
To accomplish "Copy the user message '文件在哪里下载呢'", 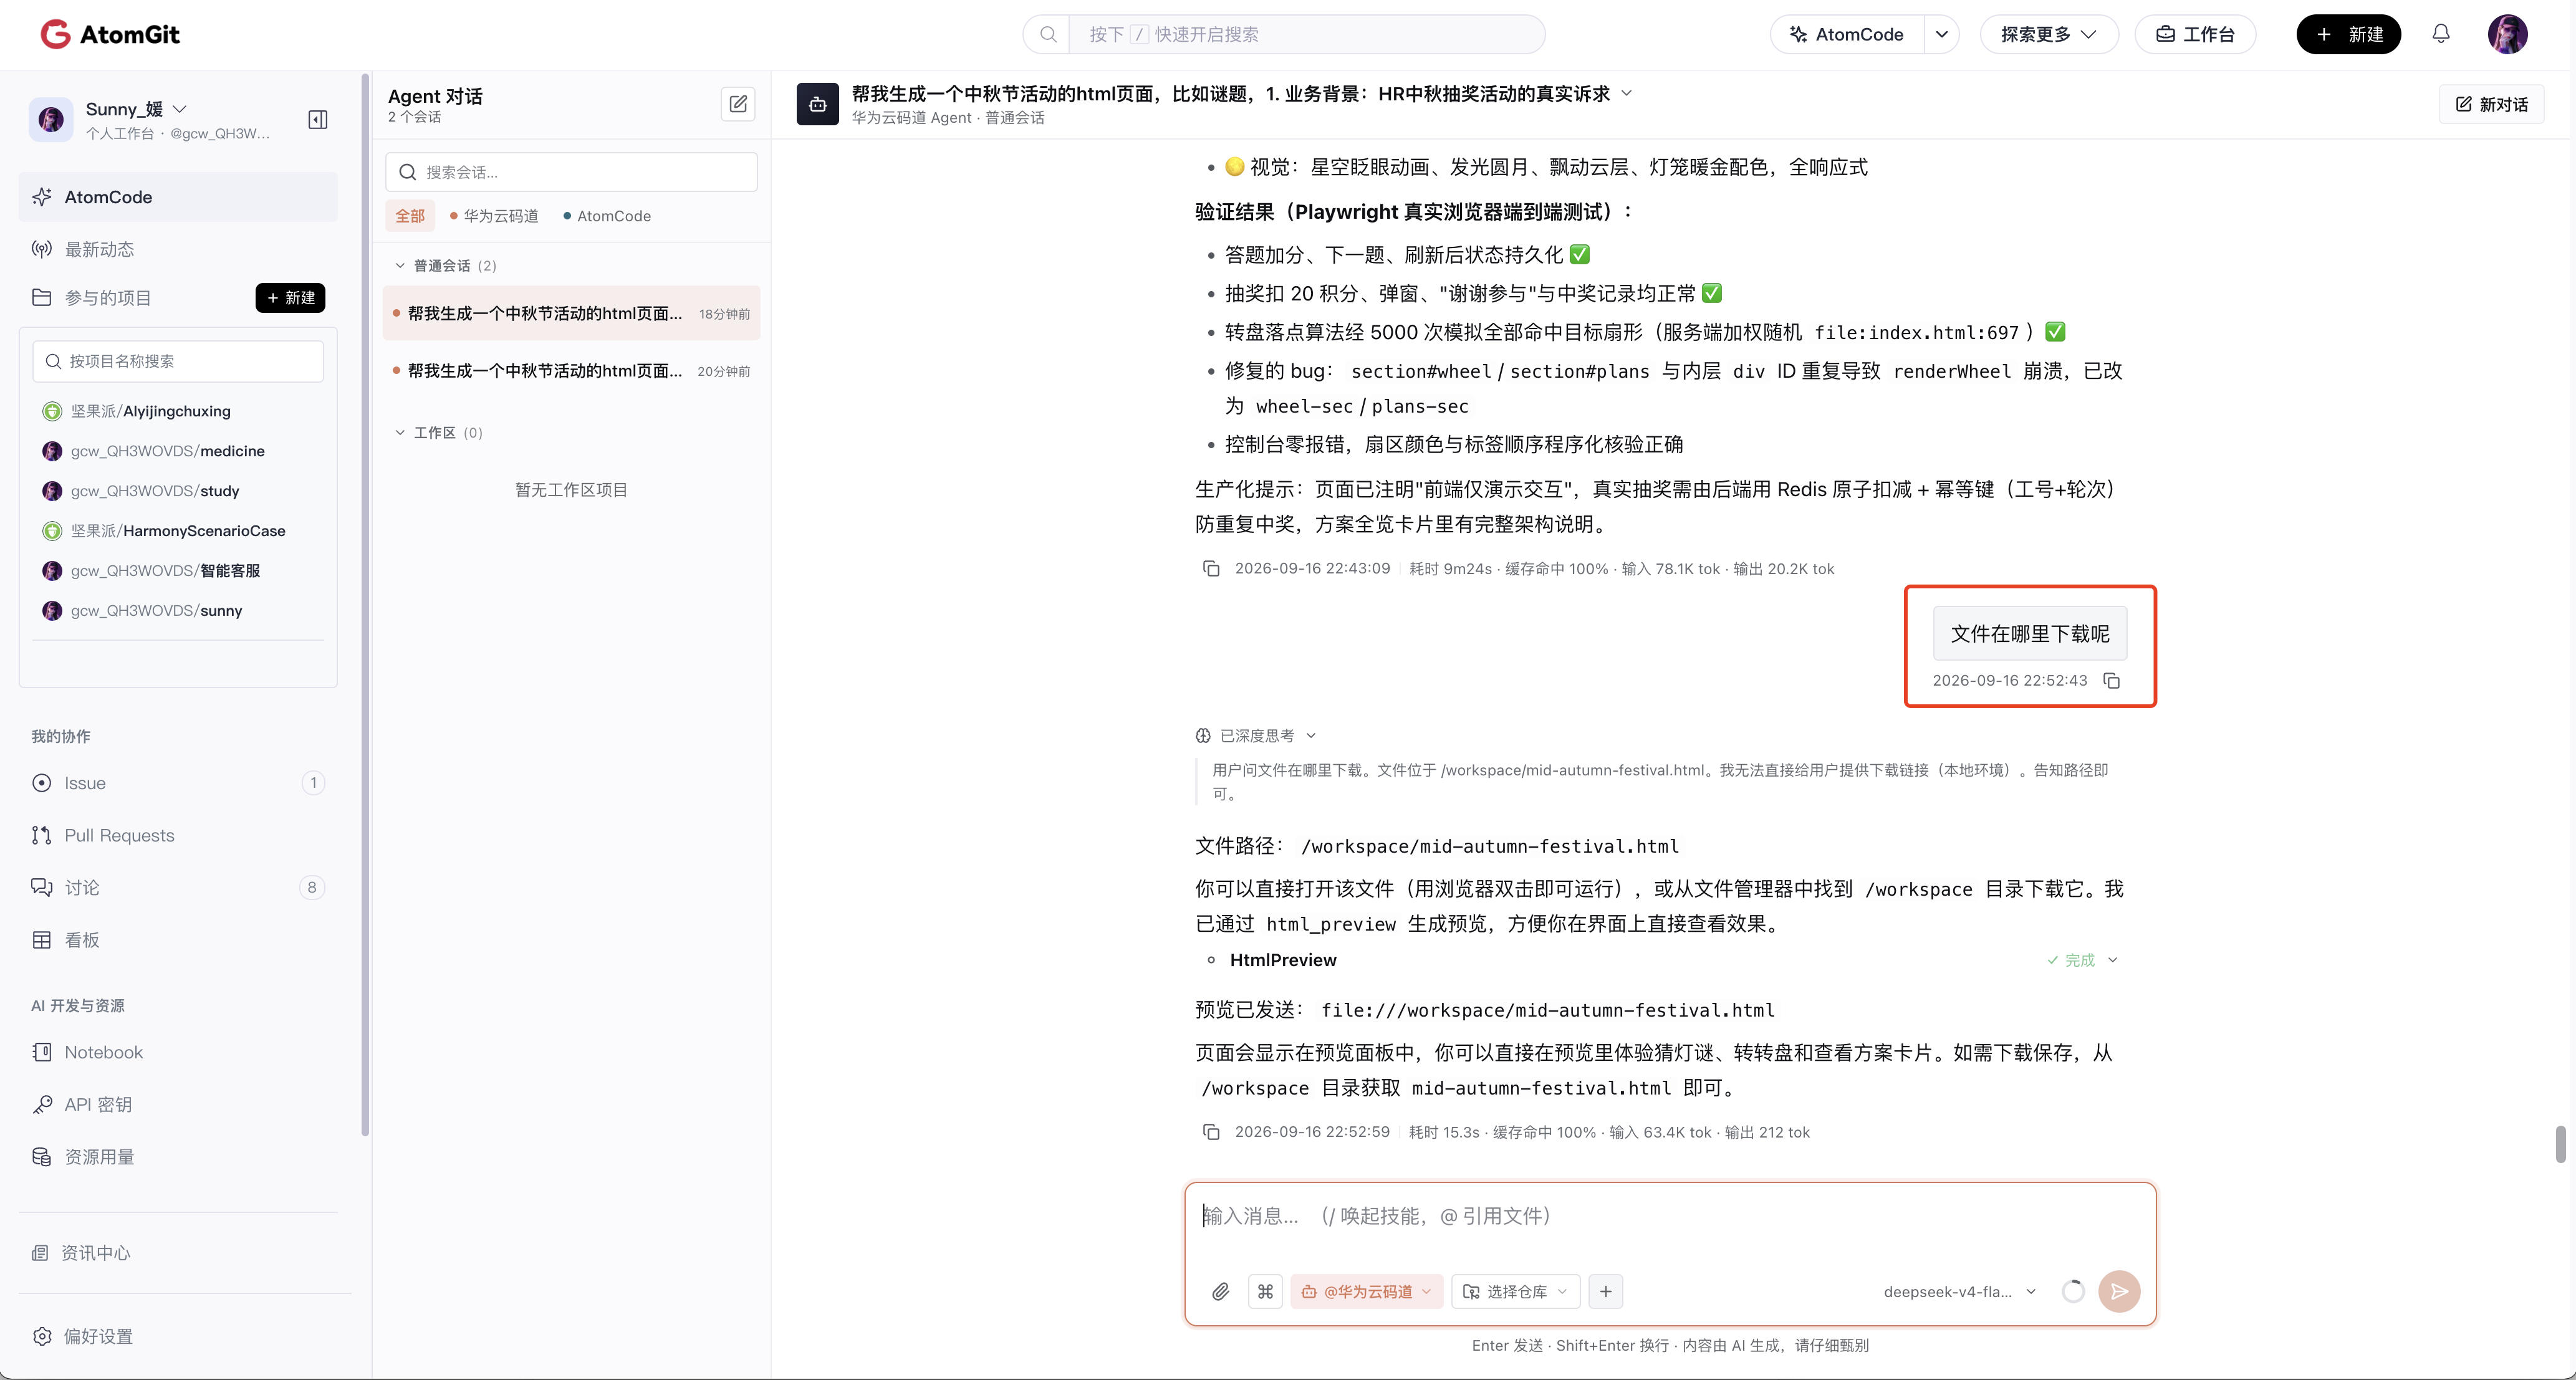I will point(2112,680).
